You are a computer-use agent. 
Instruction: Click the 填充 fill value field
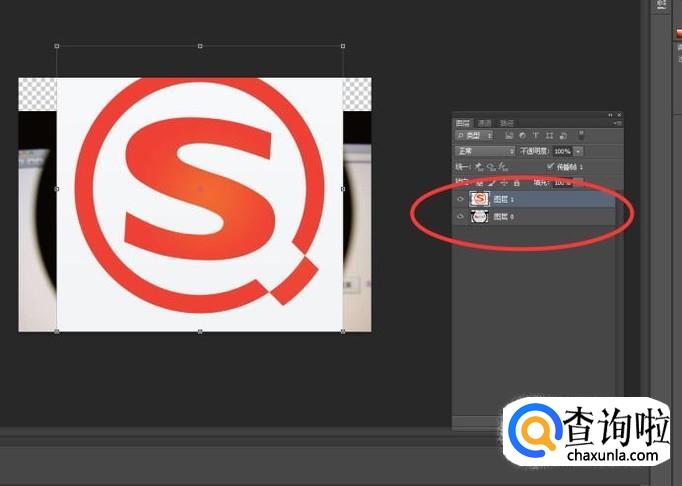pyautogui.click(x=562, y=183)
